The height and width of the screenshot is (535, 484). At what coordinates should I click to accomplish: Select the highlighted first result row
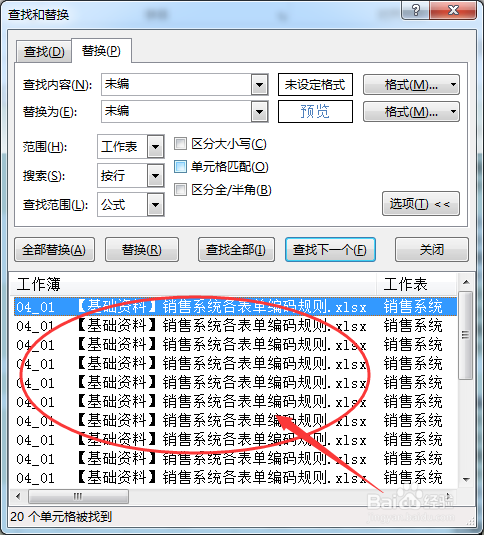point(235,307)
